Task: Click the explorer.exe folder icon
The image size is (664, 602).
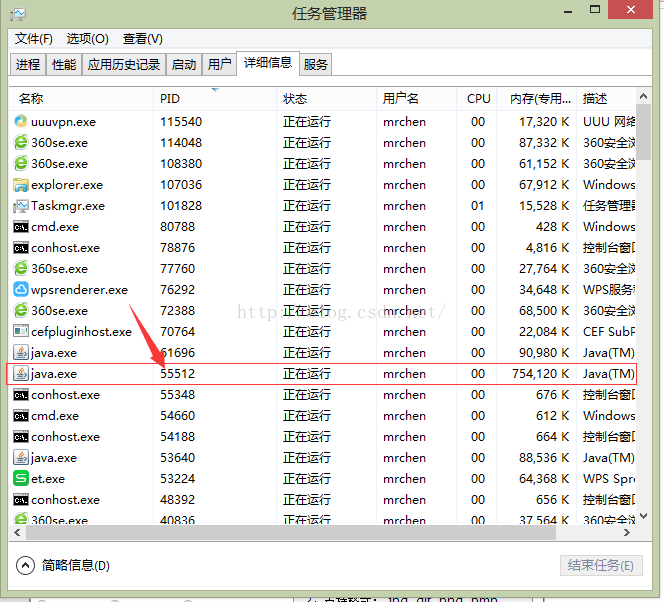Action: click(x=21, y=185)
